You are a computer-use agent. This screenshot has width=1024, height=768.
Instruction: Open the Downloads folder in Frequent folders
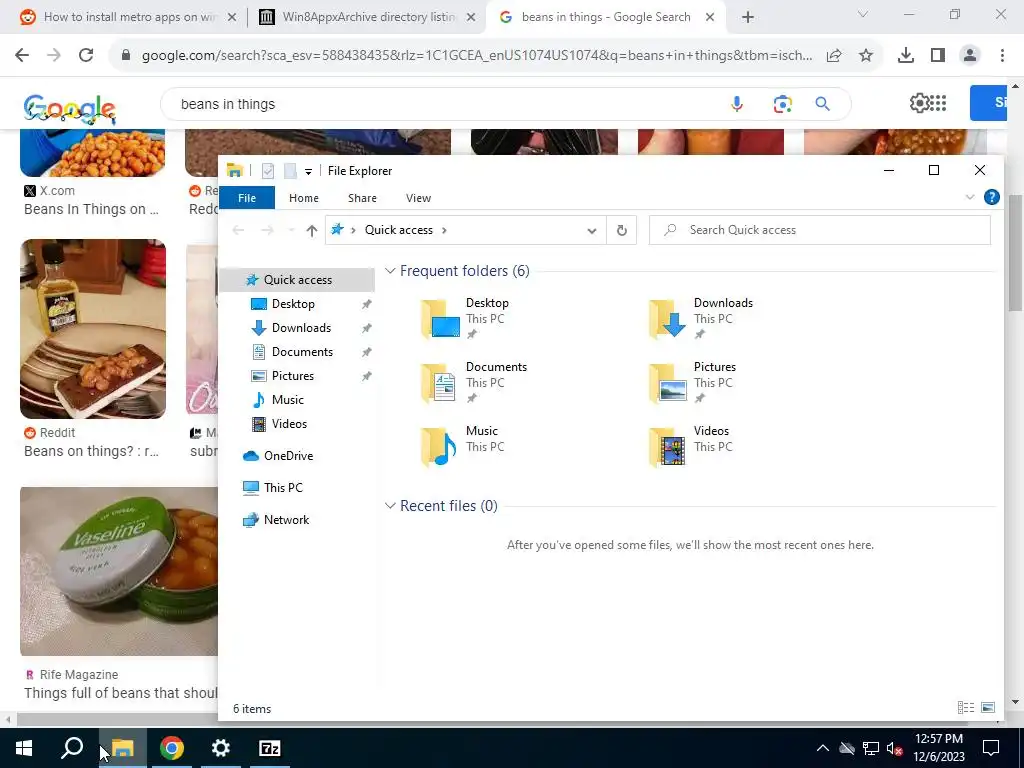pyautogui.click(x=702, y=318)
